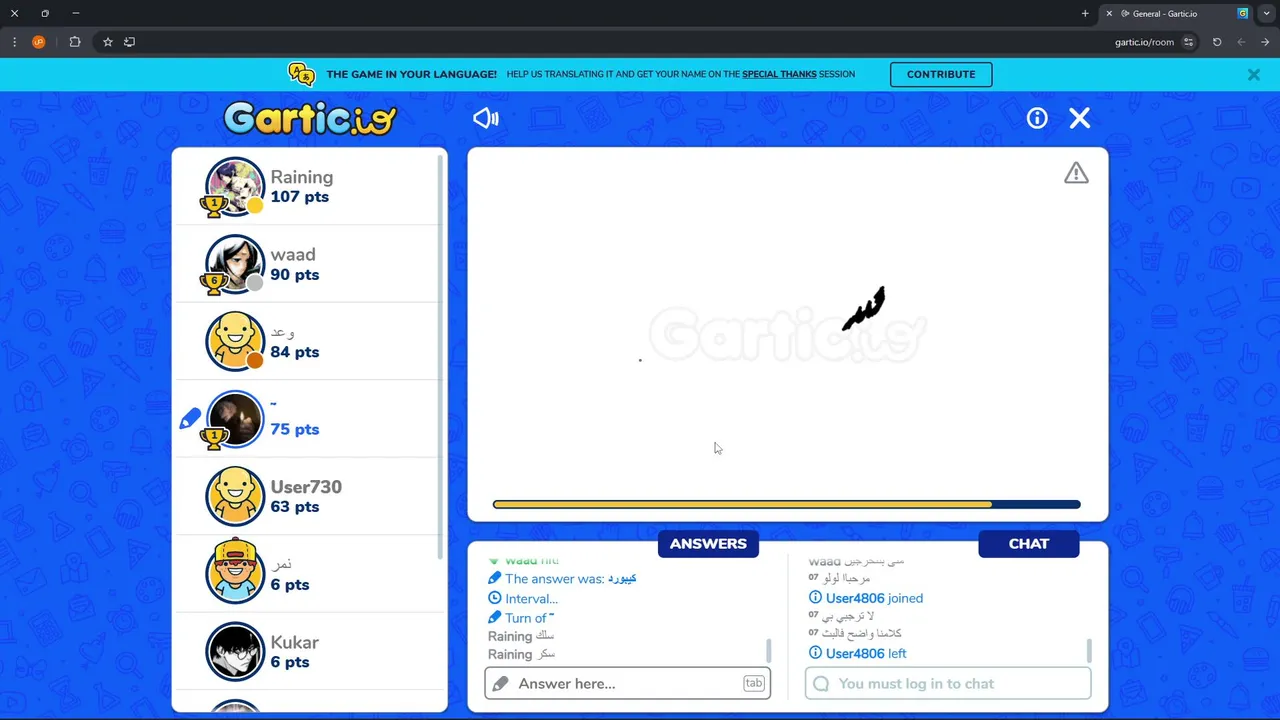Click the '107 pts' score text
1280x720 pixels.
[300, 197]
